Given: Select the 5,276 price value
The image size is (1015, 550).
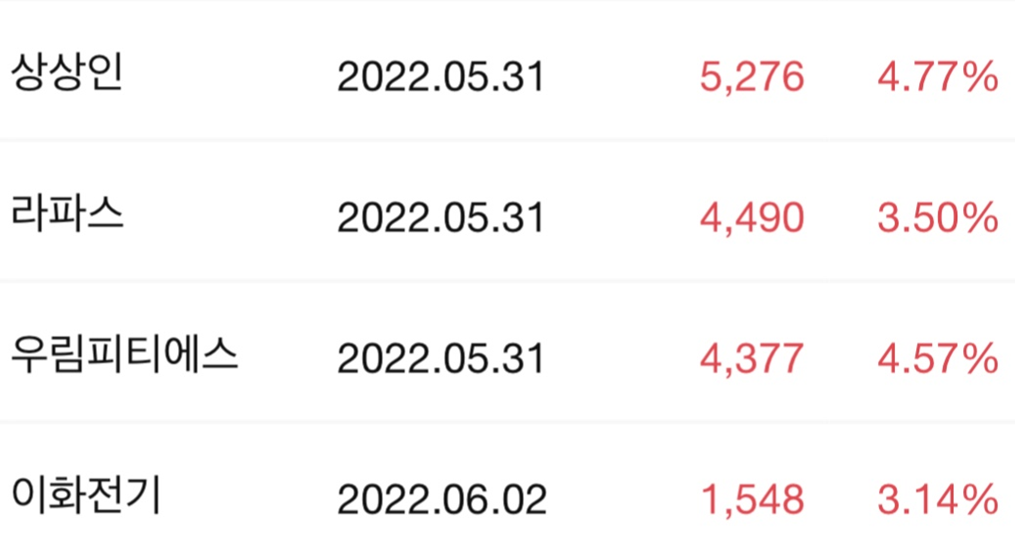Looking at the screenshot, I should coord(752,77).
